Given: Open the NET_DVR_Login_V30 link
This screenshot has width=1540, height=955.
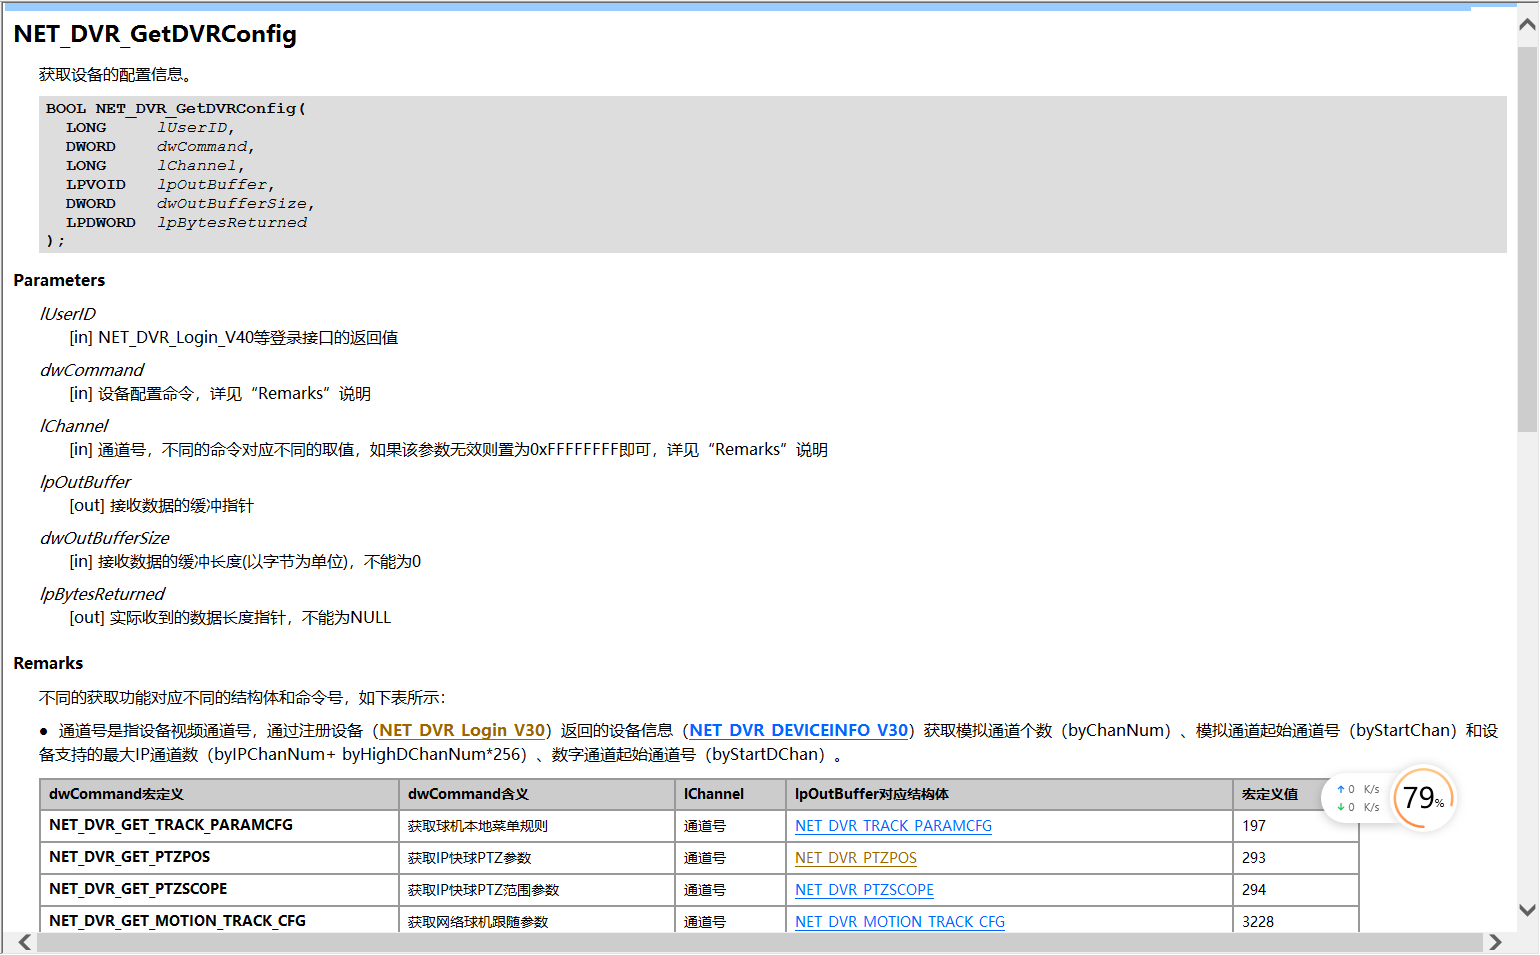Looking at the screenshot, I should (x=461, y=730).
